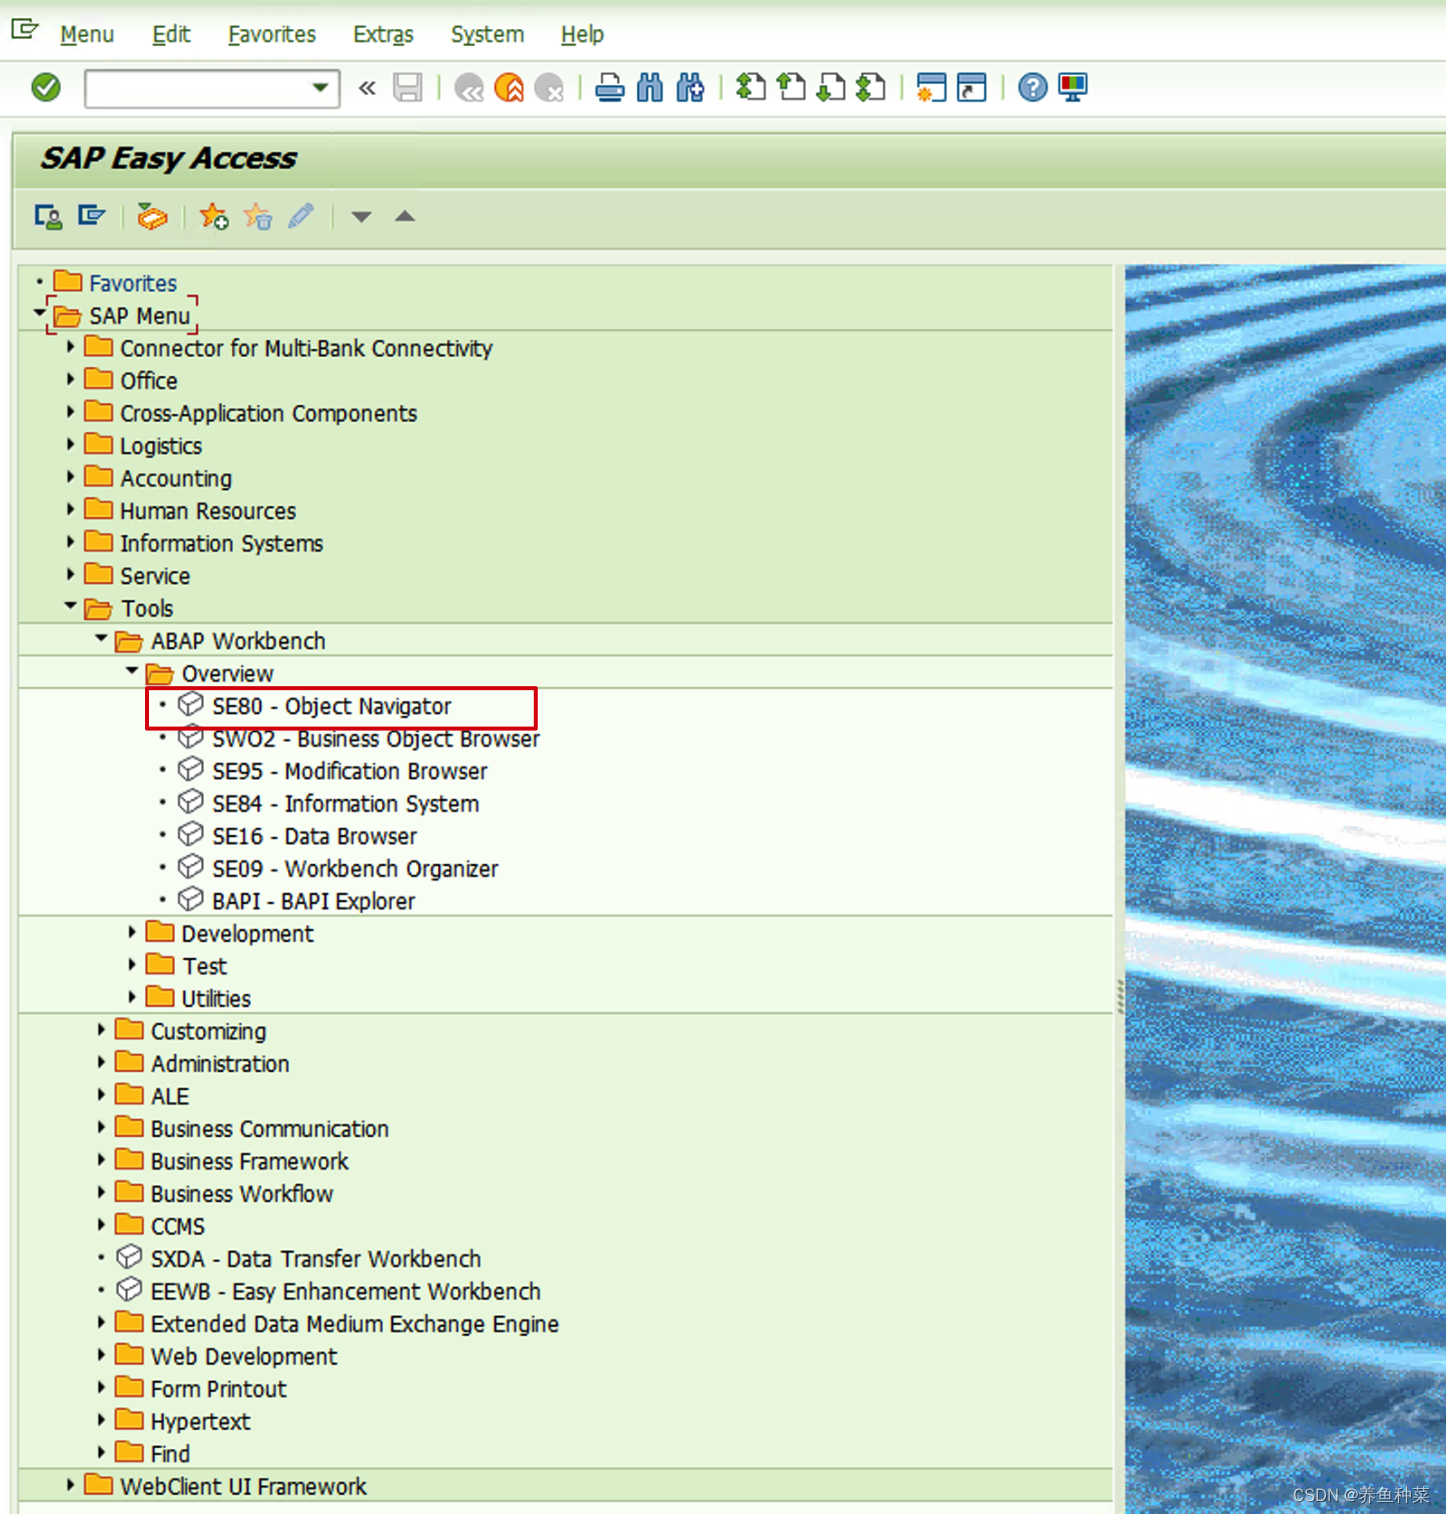Screen dimensions: 1446x1514
Task: Open the command field dropdown arrow
Action: coord(320,88)
